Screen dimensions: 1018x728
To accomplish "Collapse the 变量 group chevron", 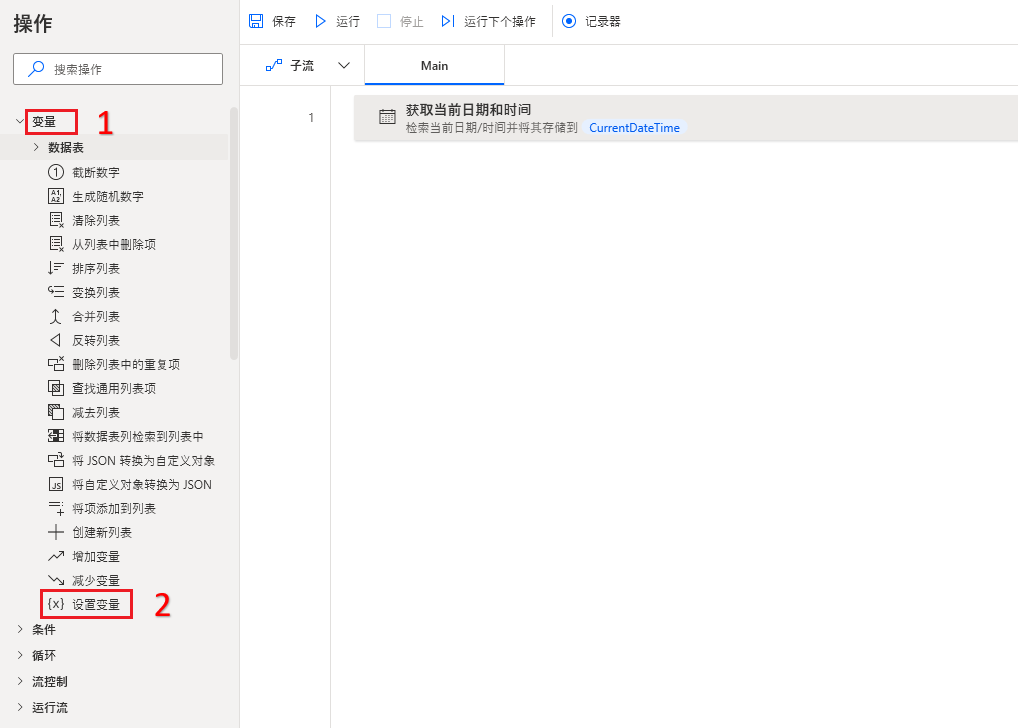I will [x=19, y=121].
